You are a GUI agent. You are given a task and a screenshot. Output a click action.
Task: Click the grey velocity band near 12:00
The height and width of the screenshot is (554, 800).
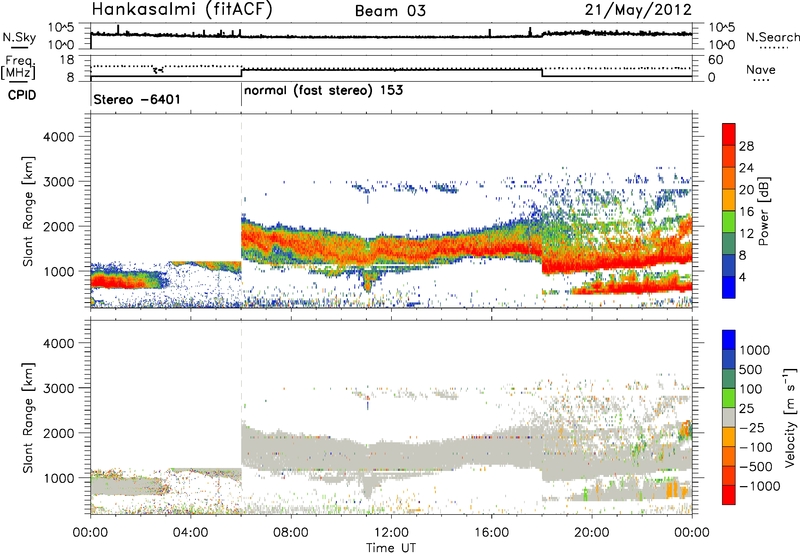[391, 457]
